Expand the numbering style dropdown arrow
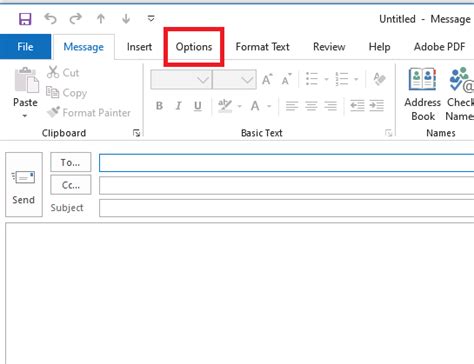 point(356,79)
